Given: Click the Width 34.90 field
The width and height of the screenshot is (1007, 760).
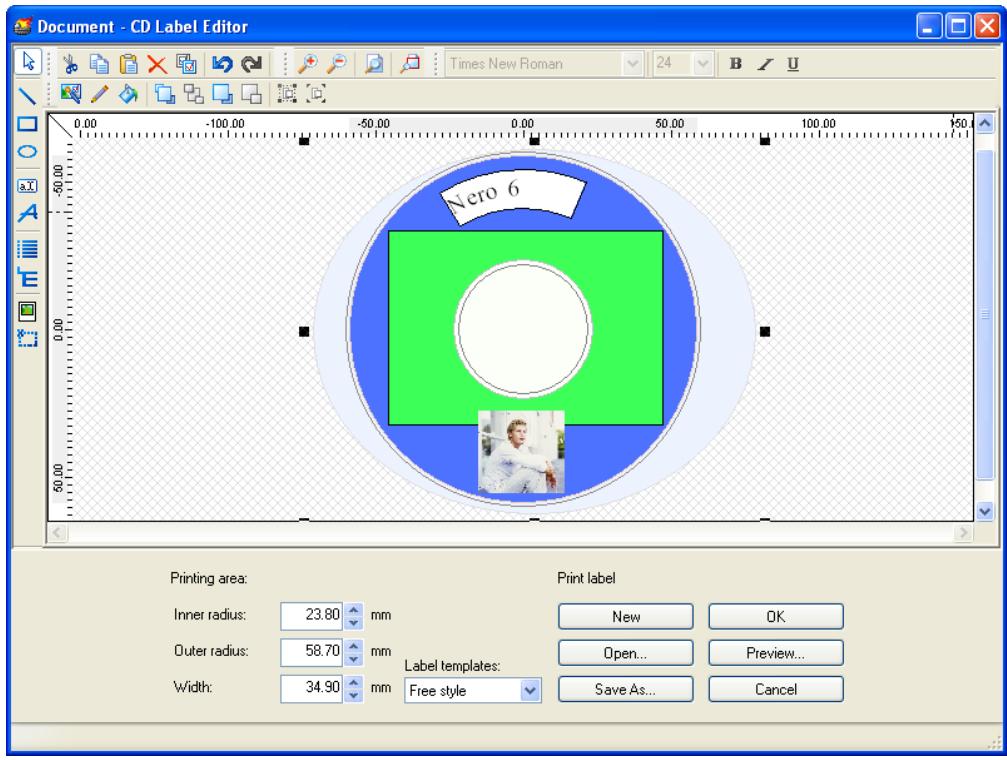Looking at the screenshot, I should point(312,688).
